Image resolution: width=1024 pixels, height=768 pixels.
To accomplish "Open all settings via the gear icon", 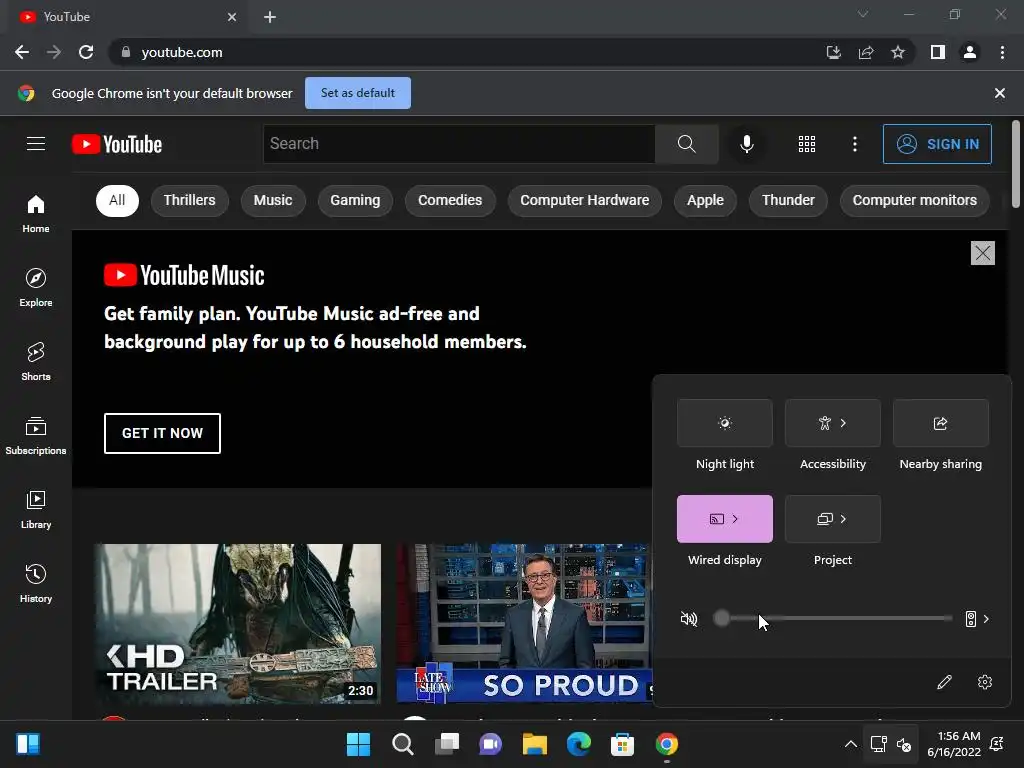I will (x=985, y=682).
